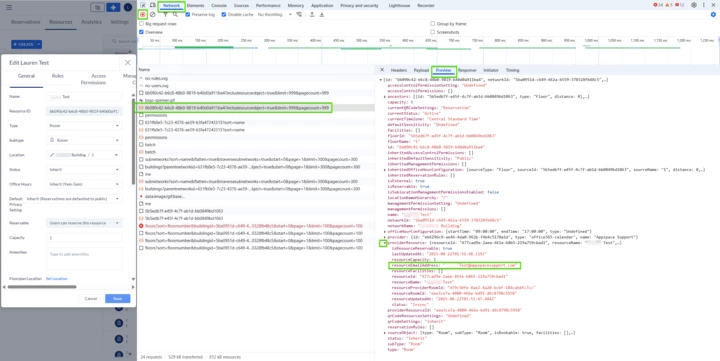Click the grey folder button in header
This screenshot has height=361, width=720.
point(97,7)
